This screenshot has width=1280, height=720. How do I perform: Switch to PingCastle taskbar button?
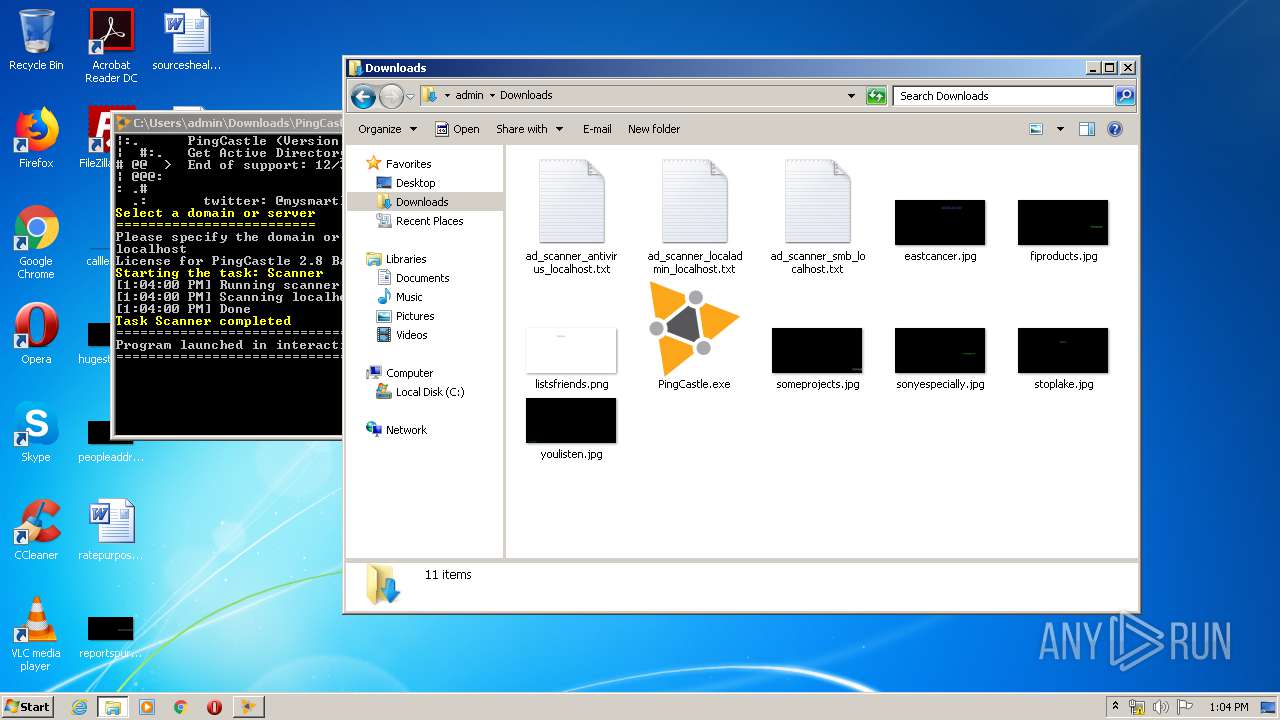click(x=249, y=707)
